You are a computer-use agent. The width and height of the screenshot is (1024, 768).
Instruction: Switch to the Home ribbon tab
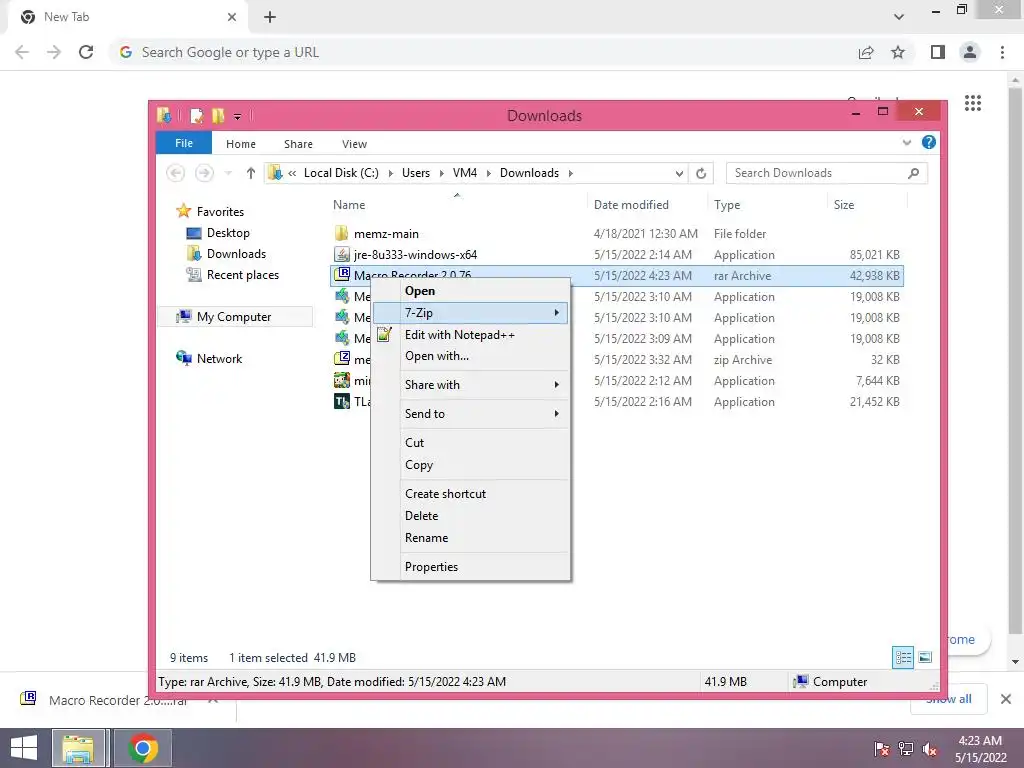241,144
